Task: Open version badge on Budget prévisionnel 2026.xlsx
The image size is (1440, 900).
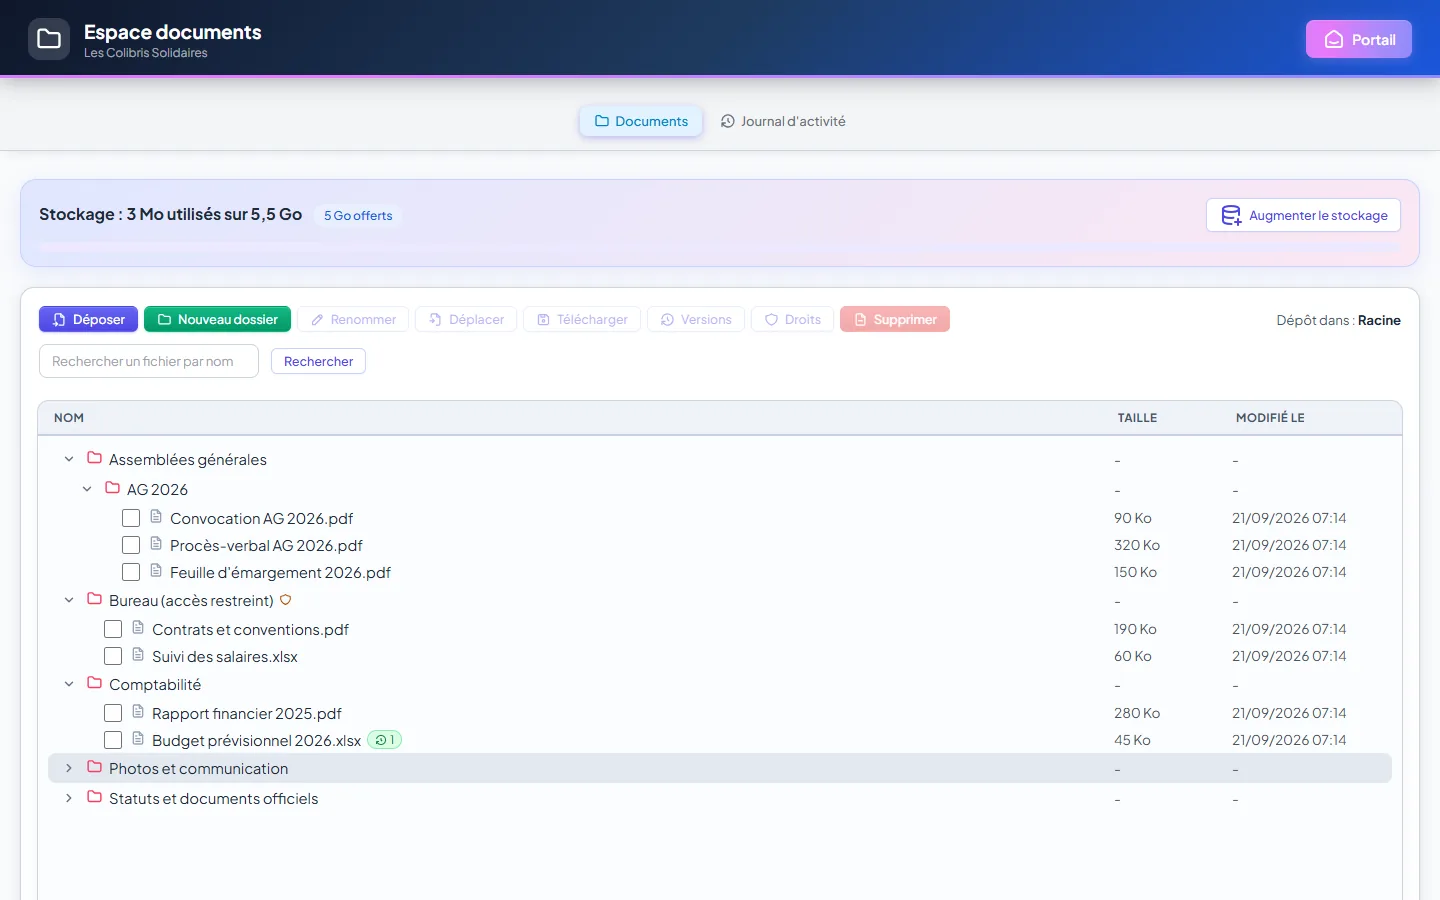Action: pos(384,740)
